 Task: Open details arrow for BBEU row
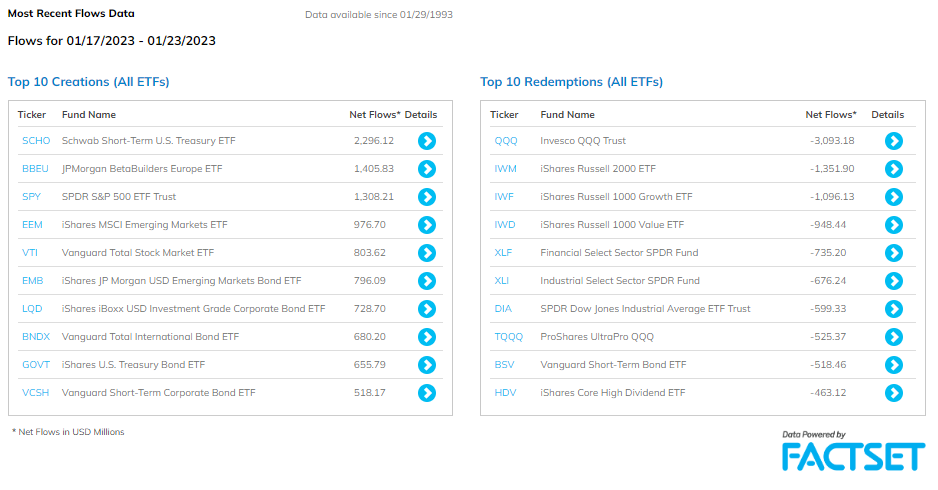[427, 169]
